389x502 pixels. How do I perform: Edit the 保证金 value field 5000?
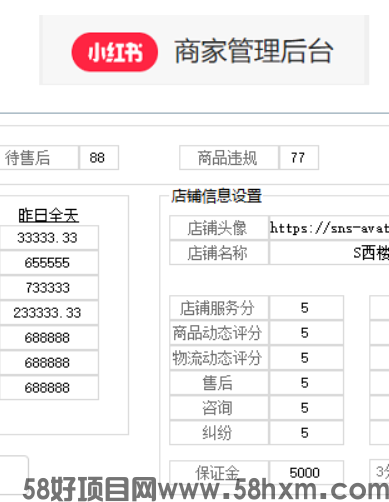click(x=306, y=473)
